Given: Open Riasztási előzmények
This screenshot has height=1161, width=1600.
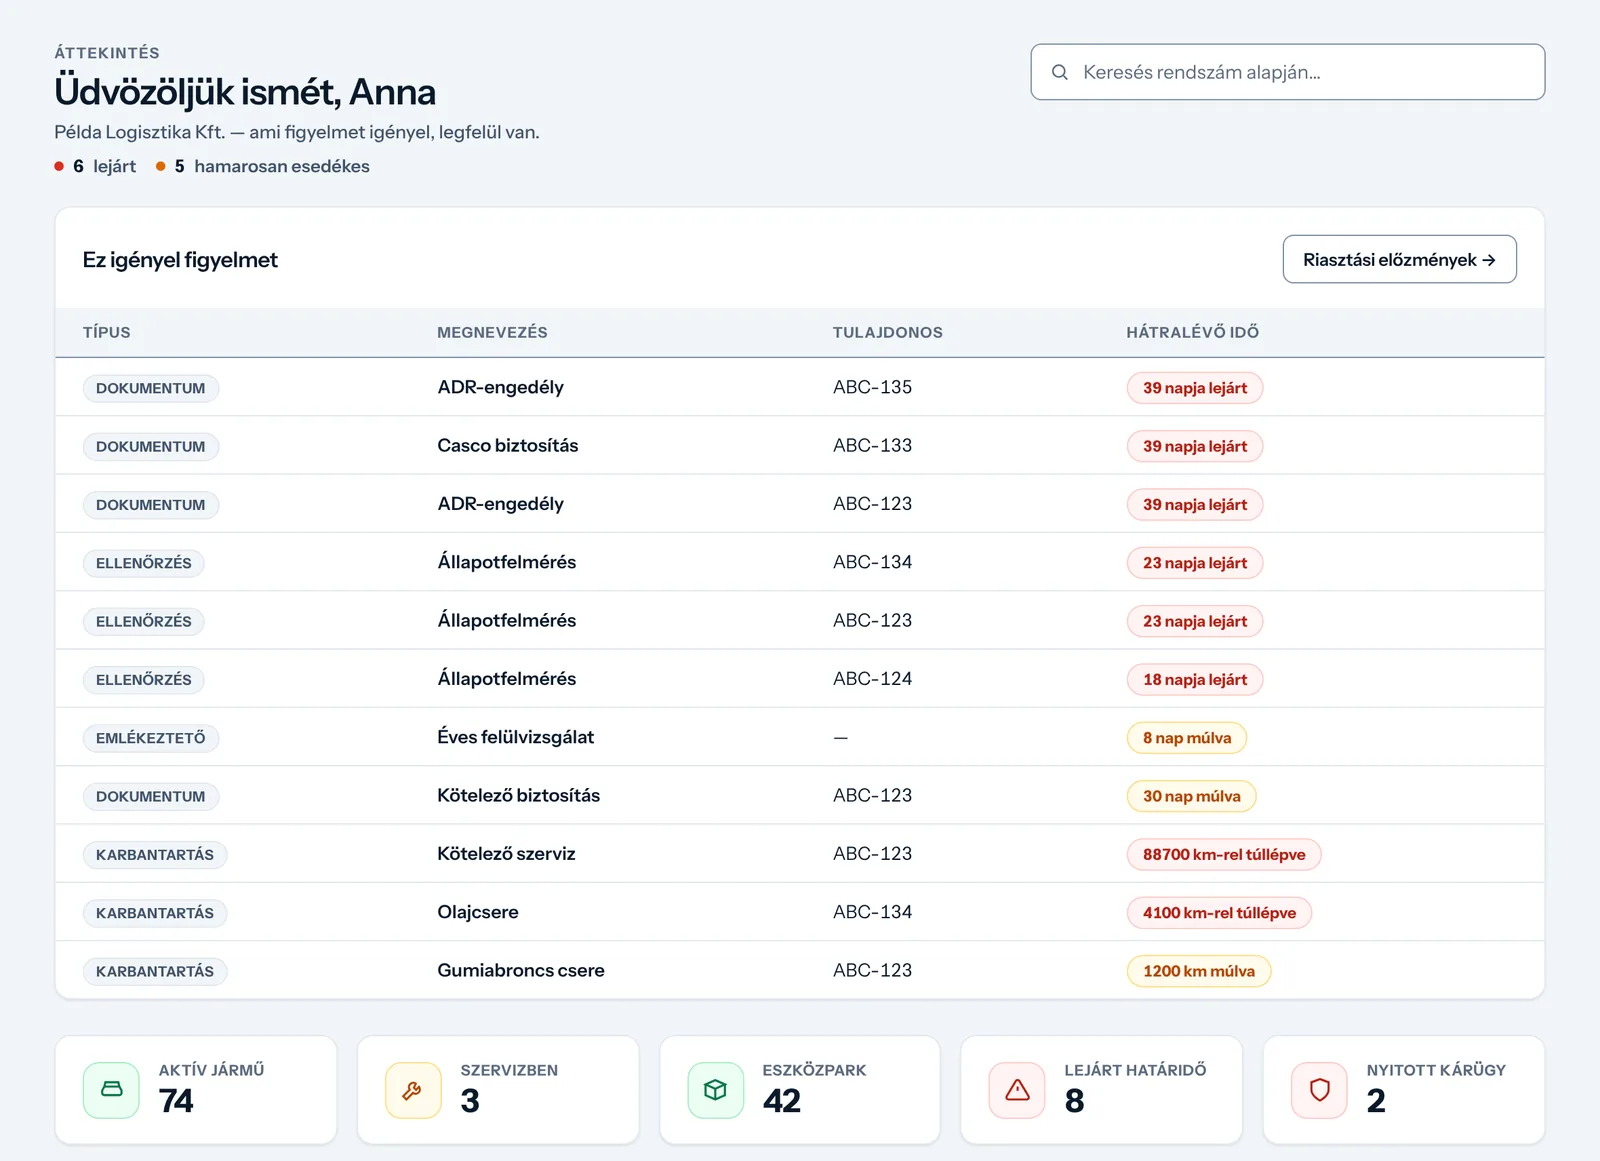Looking at the screenshot, I should click(x=1399, y=259).
